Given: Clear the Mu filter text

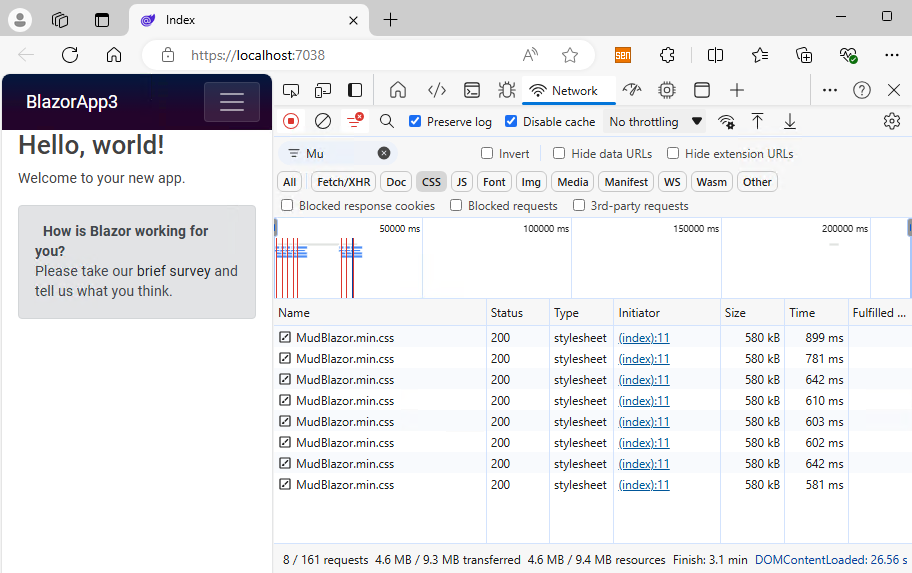Looking at the screenshot, I should pyautogui.click(x=384, y=154).
